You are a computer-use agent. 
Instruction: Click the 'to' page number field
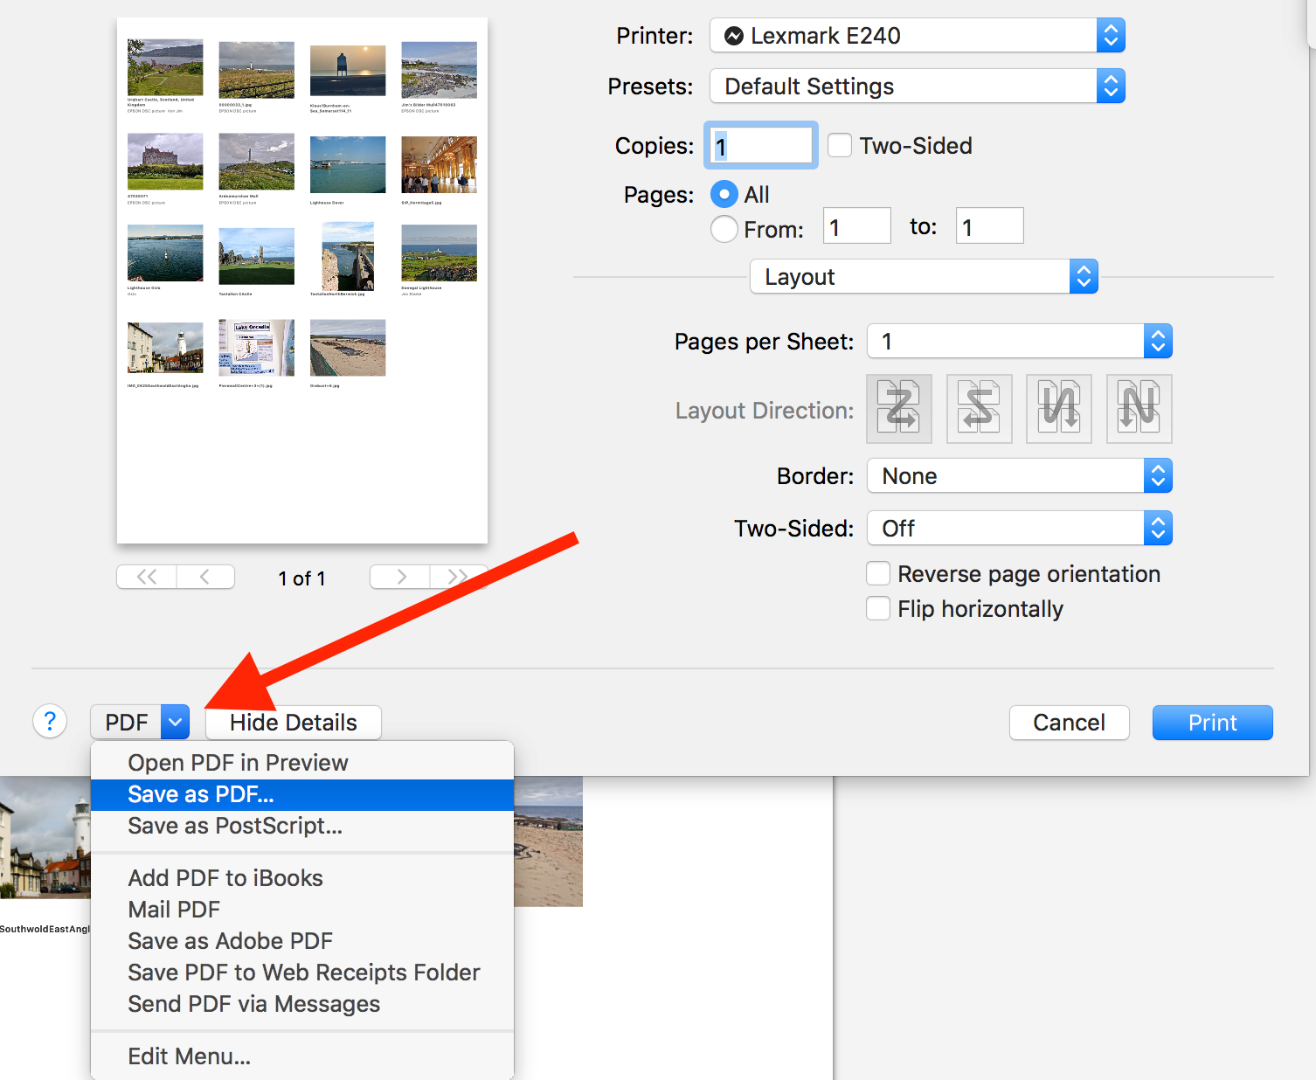point(990,226)
